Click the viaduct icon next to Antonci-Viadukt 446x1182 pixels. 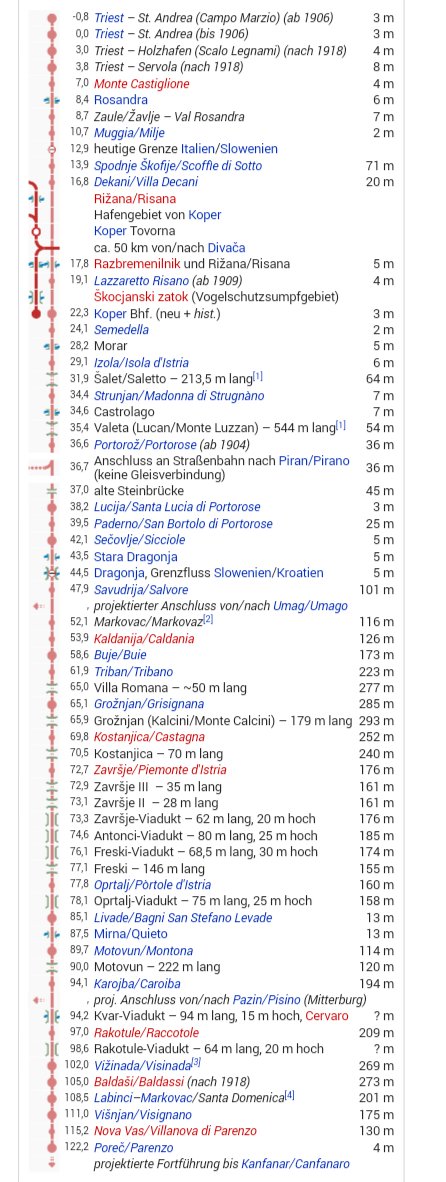[x=51, y=835]
